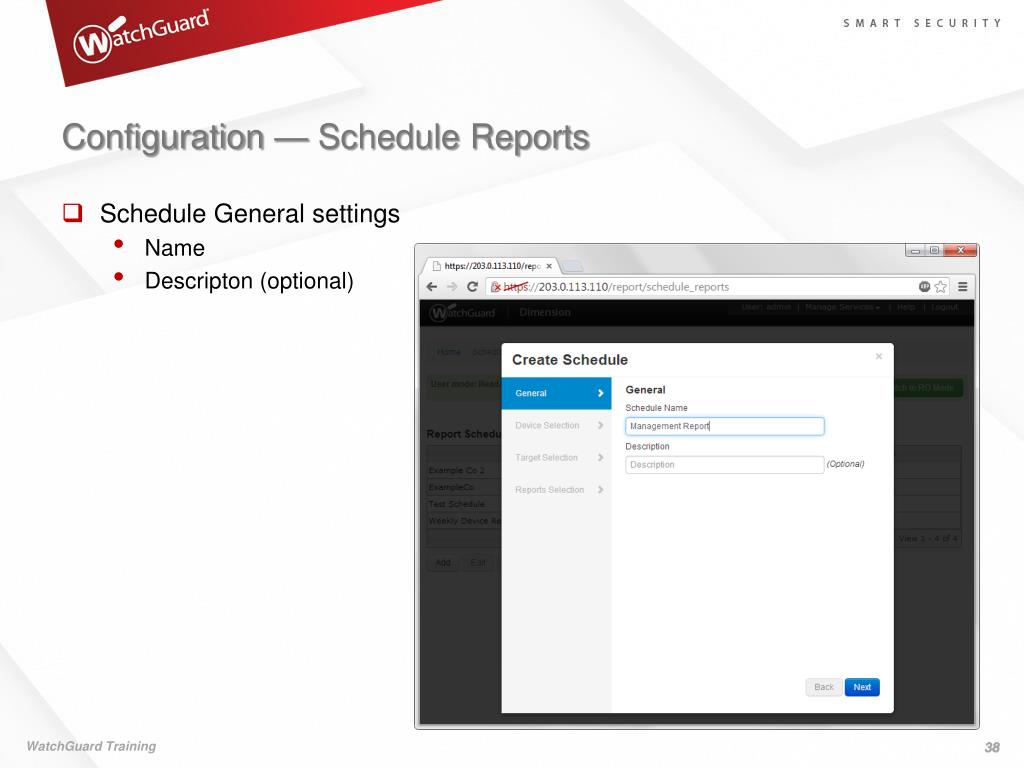The image size is (1024, 768).
Task: Open a new browser tab
Action: (x=572, y=266)
